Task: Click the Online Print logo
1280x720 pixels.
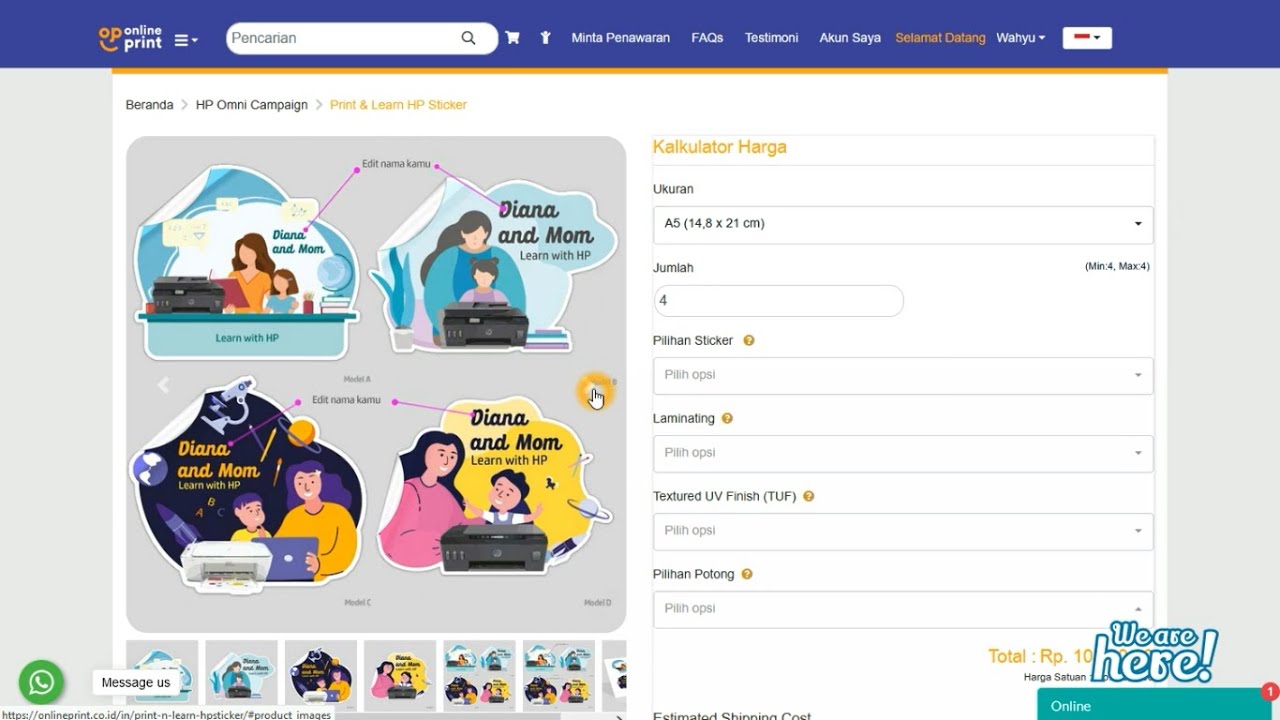Action: [130, 38]
